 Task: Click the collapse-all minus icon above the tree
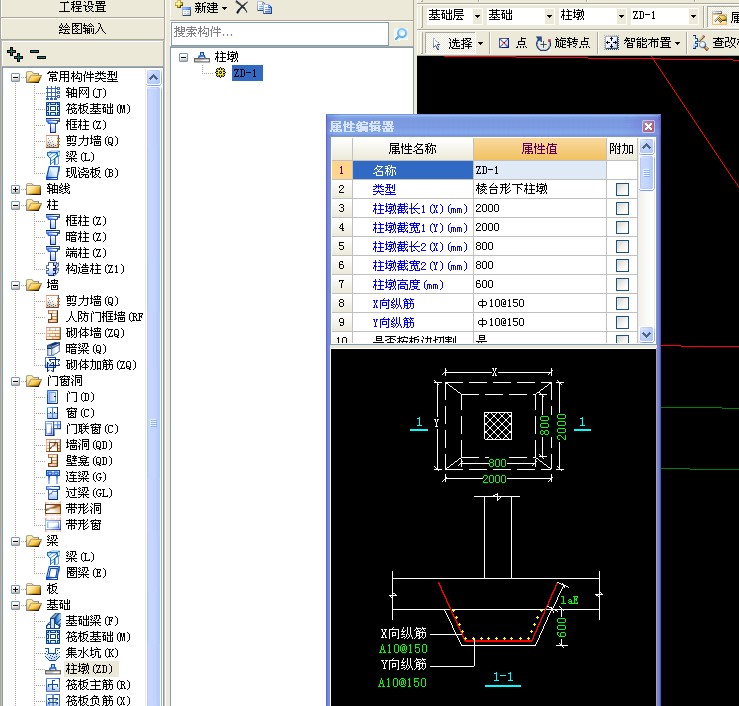pyautogui.click(x=38, y=54)
